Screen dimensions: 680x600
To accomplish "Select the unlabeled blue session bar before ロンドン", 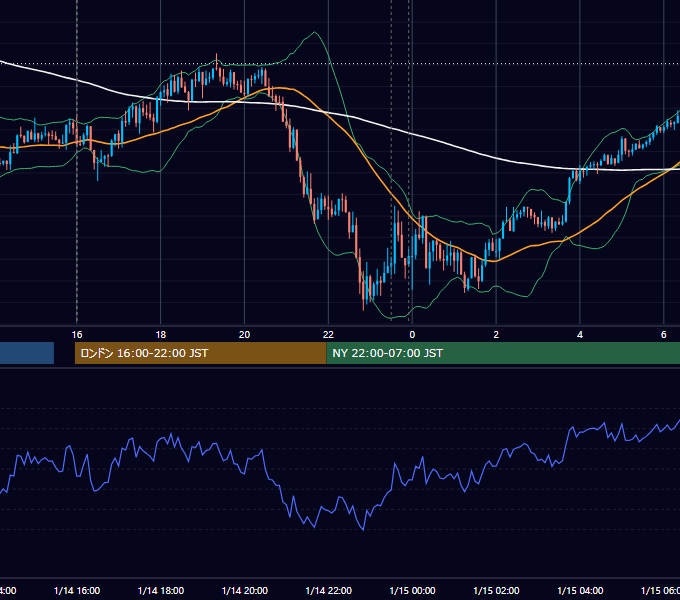I will (27, 353).
